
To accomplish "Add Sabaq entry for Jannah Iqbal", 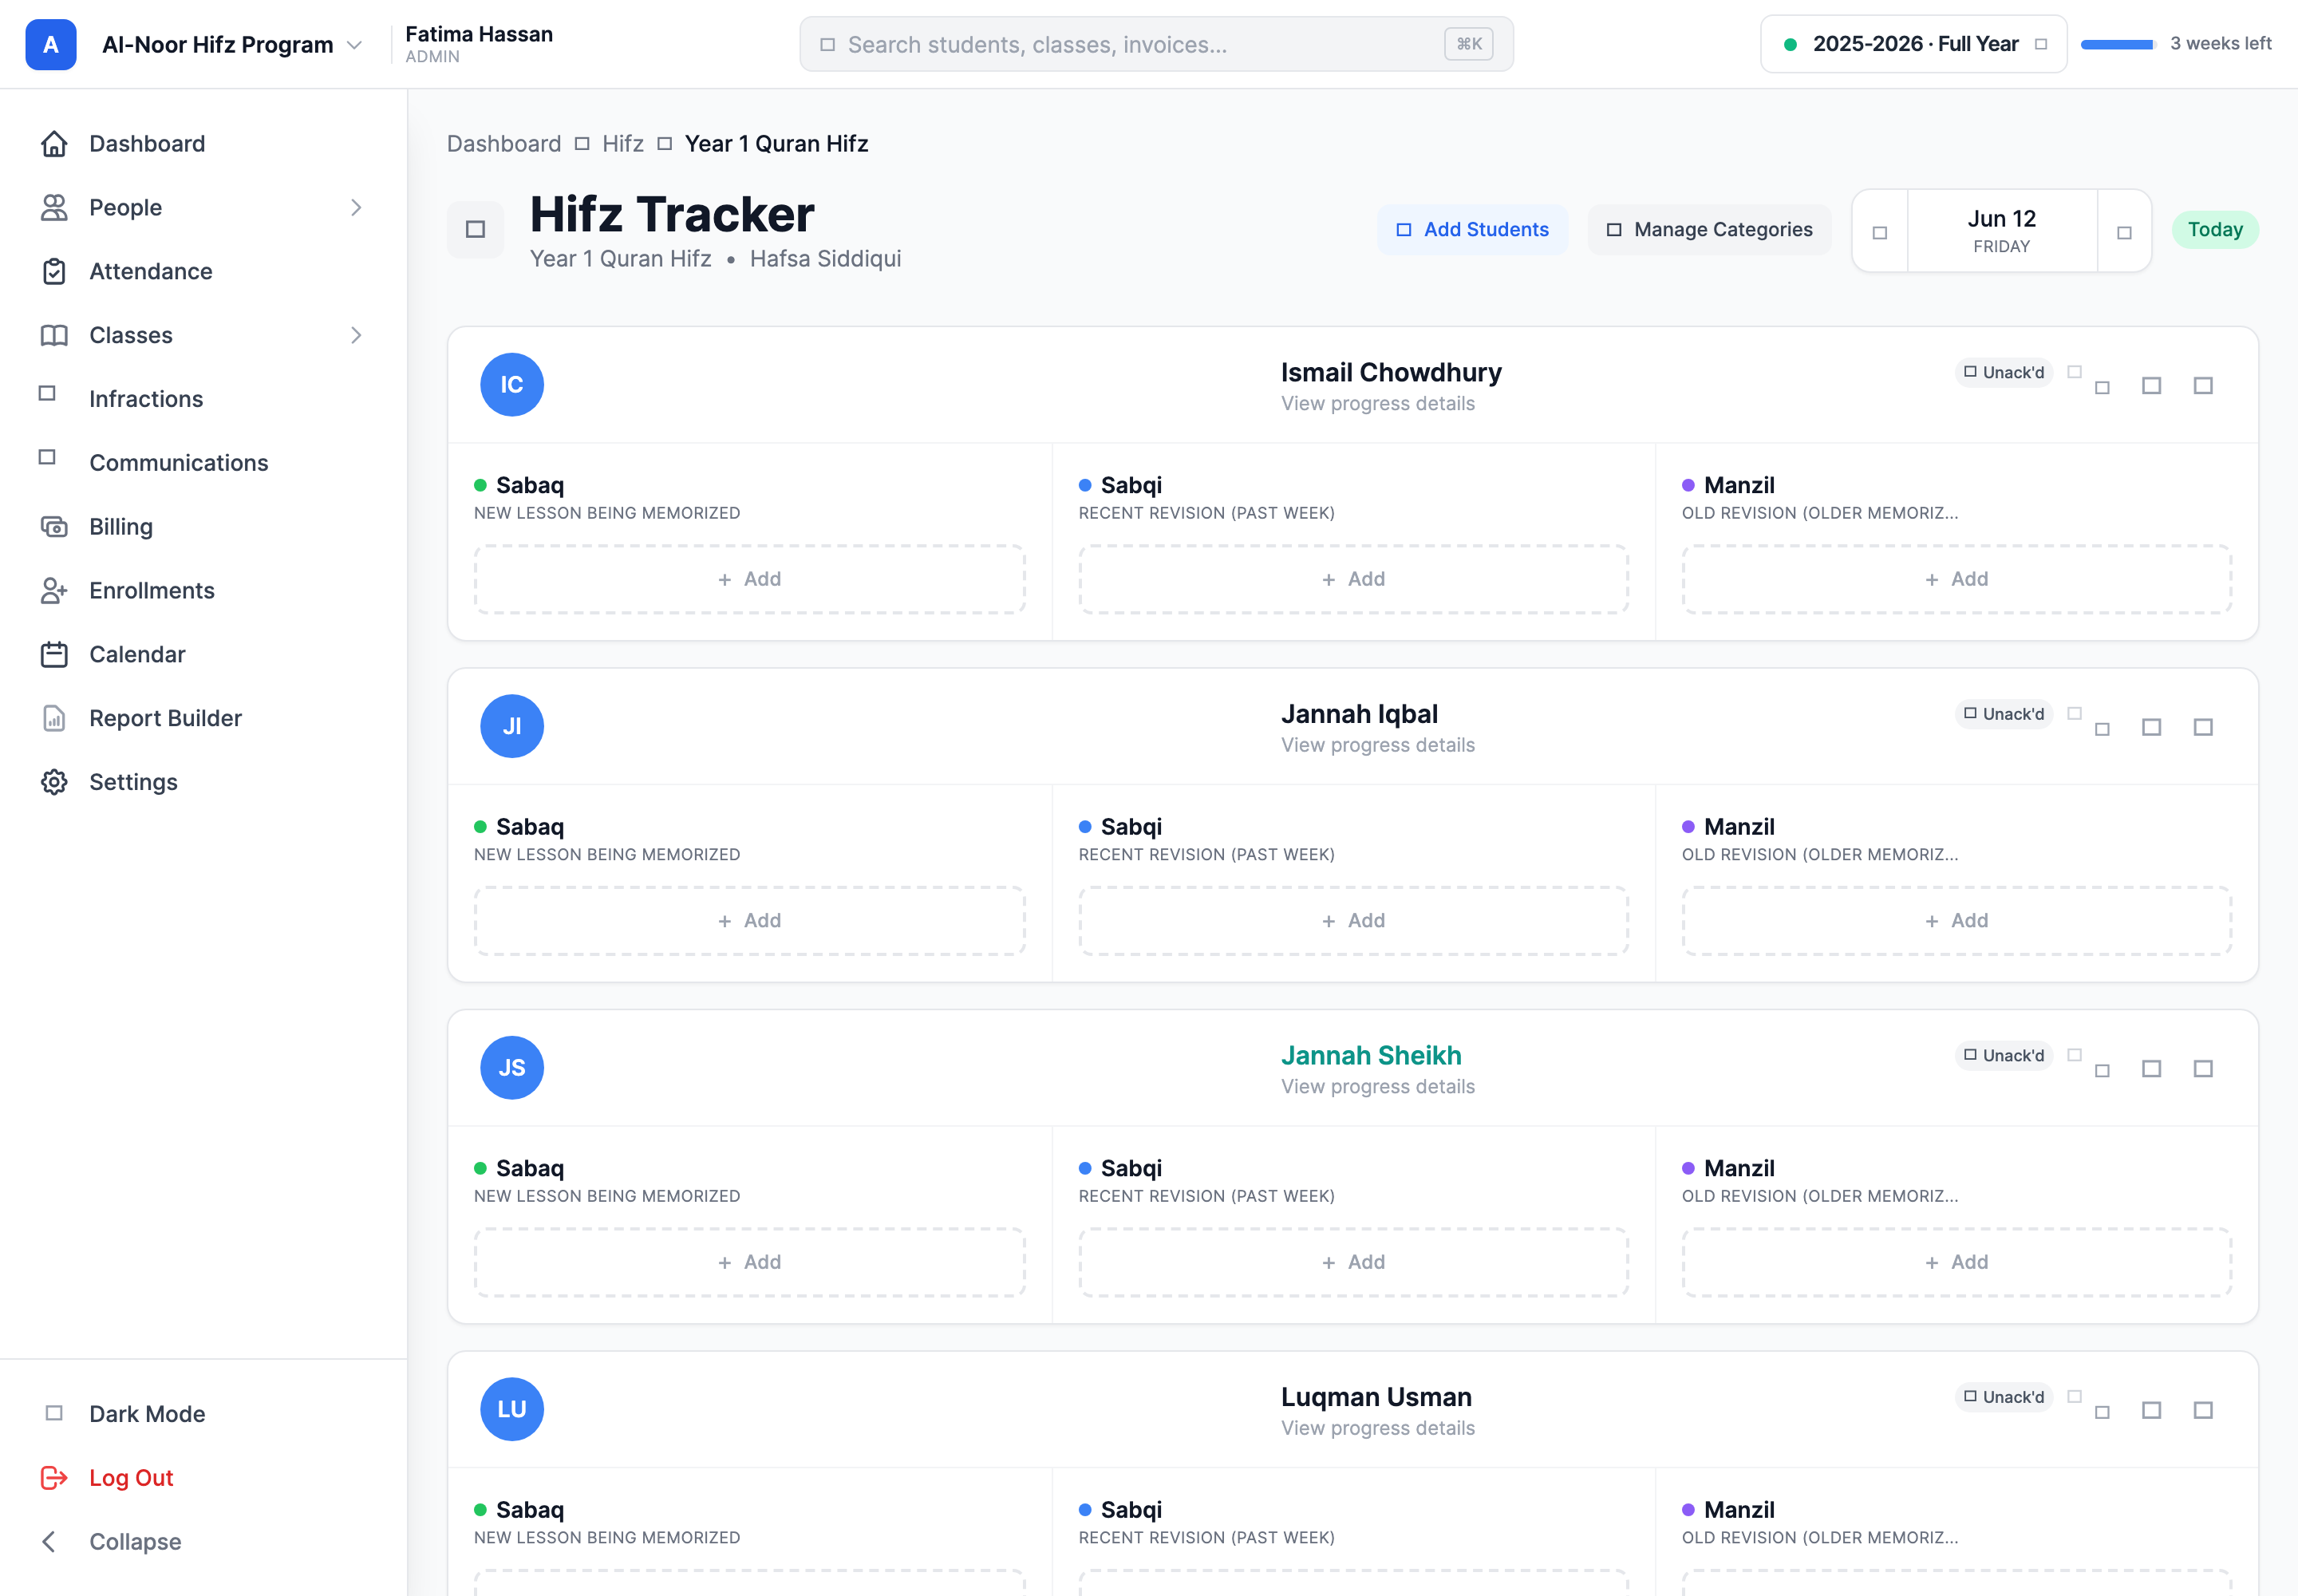I will click(750, 921).
